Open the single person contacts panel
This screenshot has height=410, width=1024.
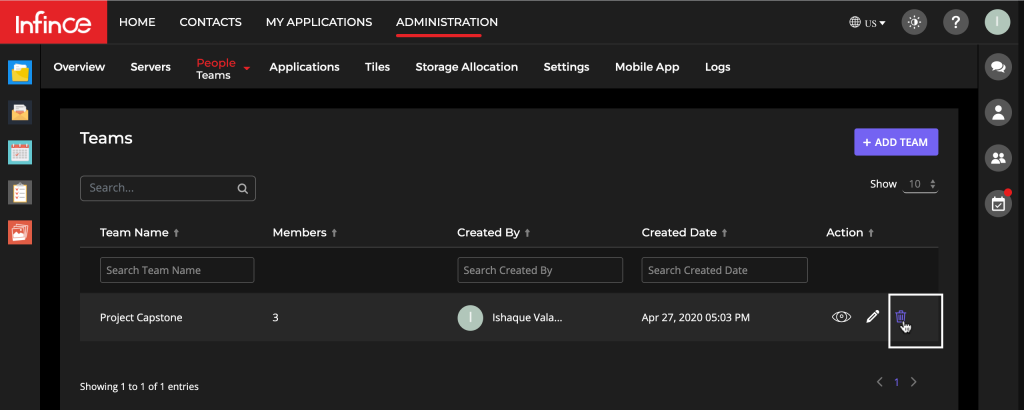(998, 112)
